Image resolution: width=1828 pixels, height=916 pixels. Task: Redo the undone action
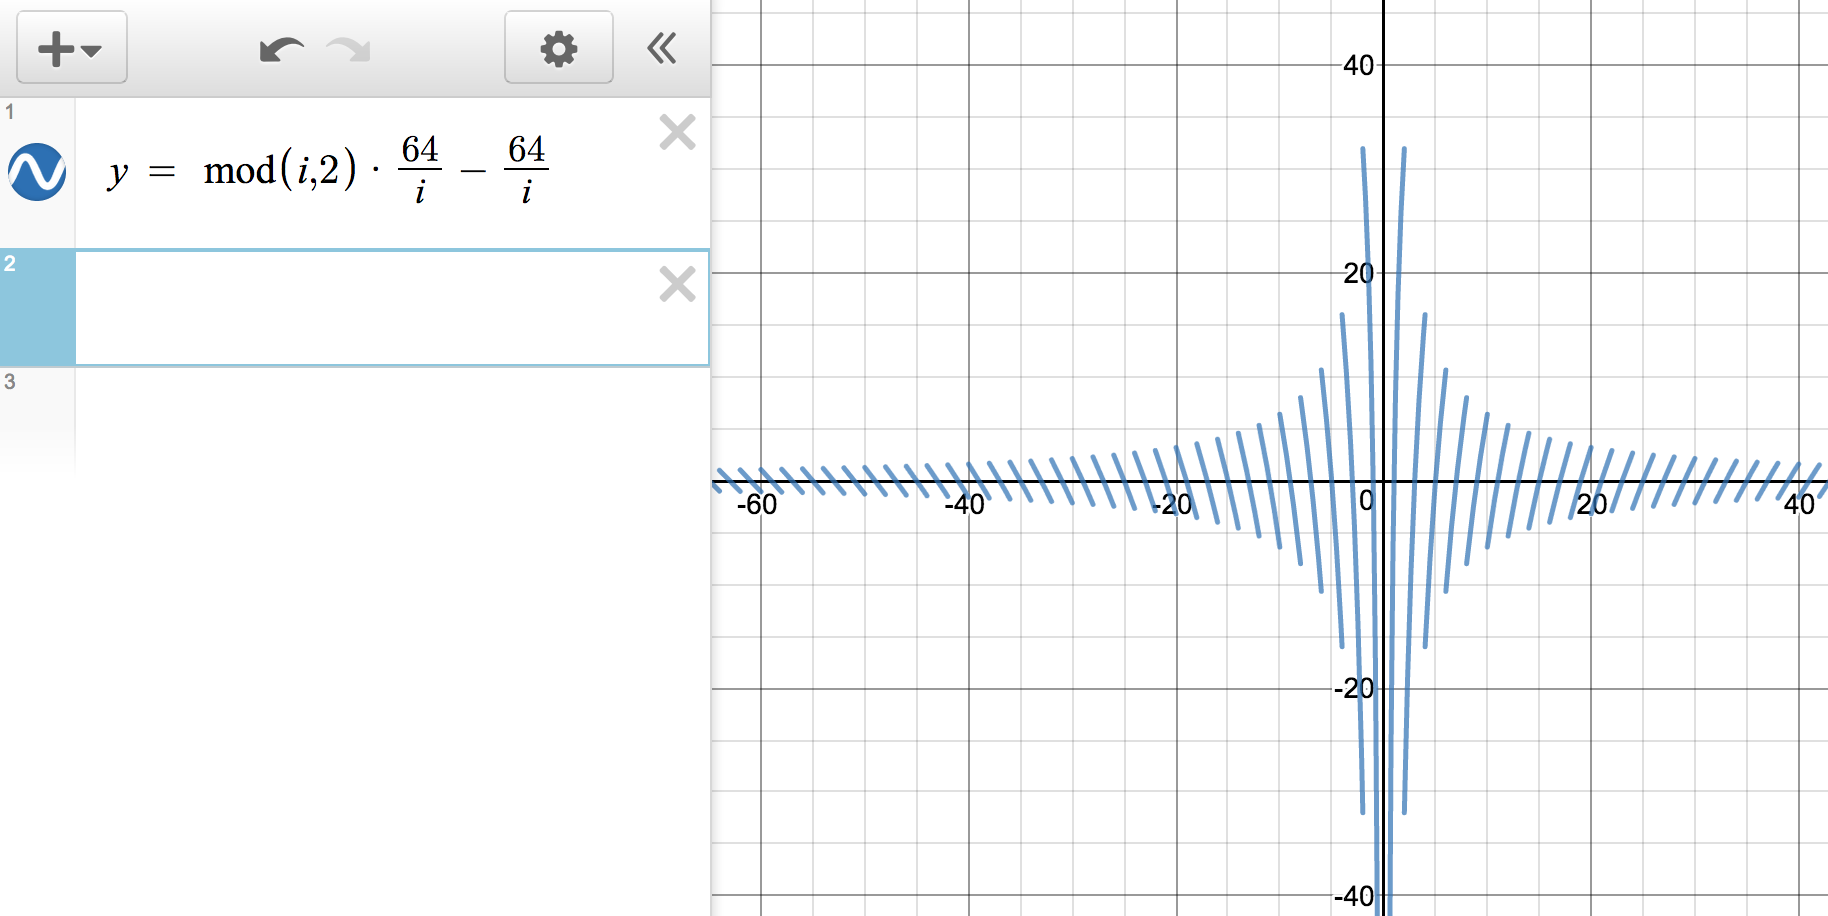[x=349, y=49]
